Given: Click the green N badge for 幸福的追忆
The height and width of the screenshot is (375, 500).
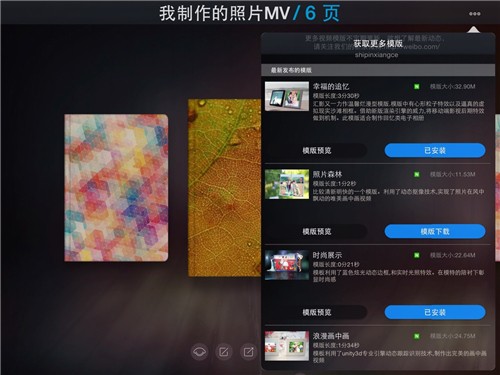Looking at the screenshot, I should [417, 87].
